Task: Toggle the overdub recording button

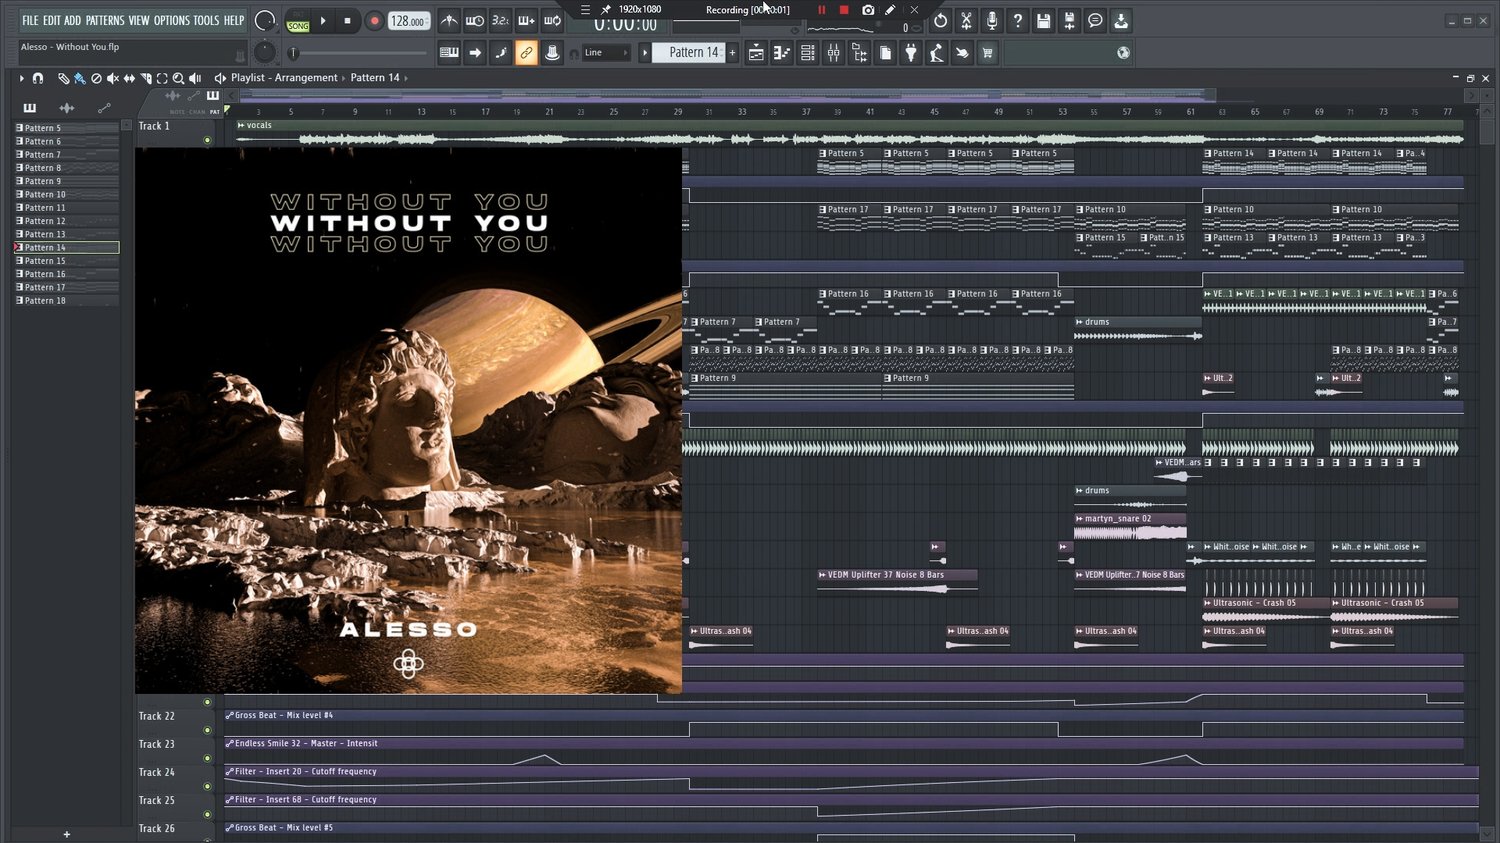Action: click(526, 20)
